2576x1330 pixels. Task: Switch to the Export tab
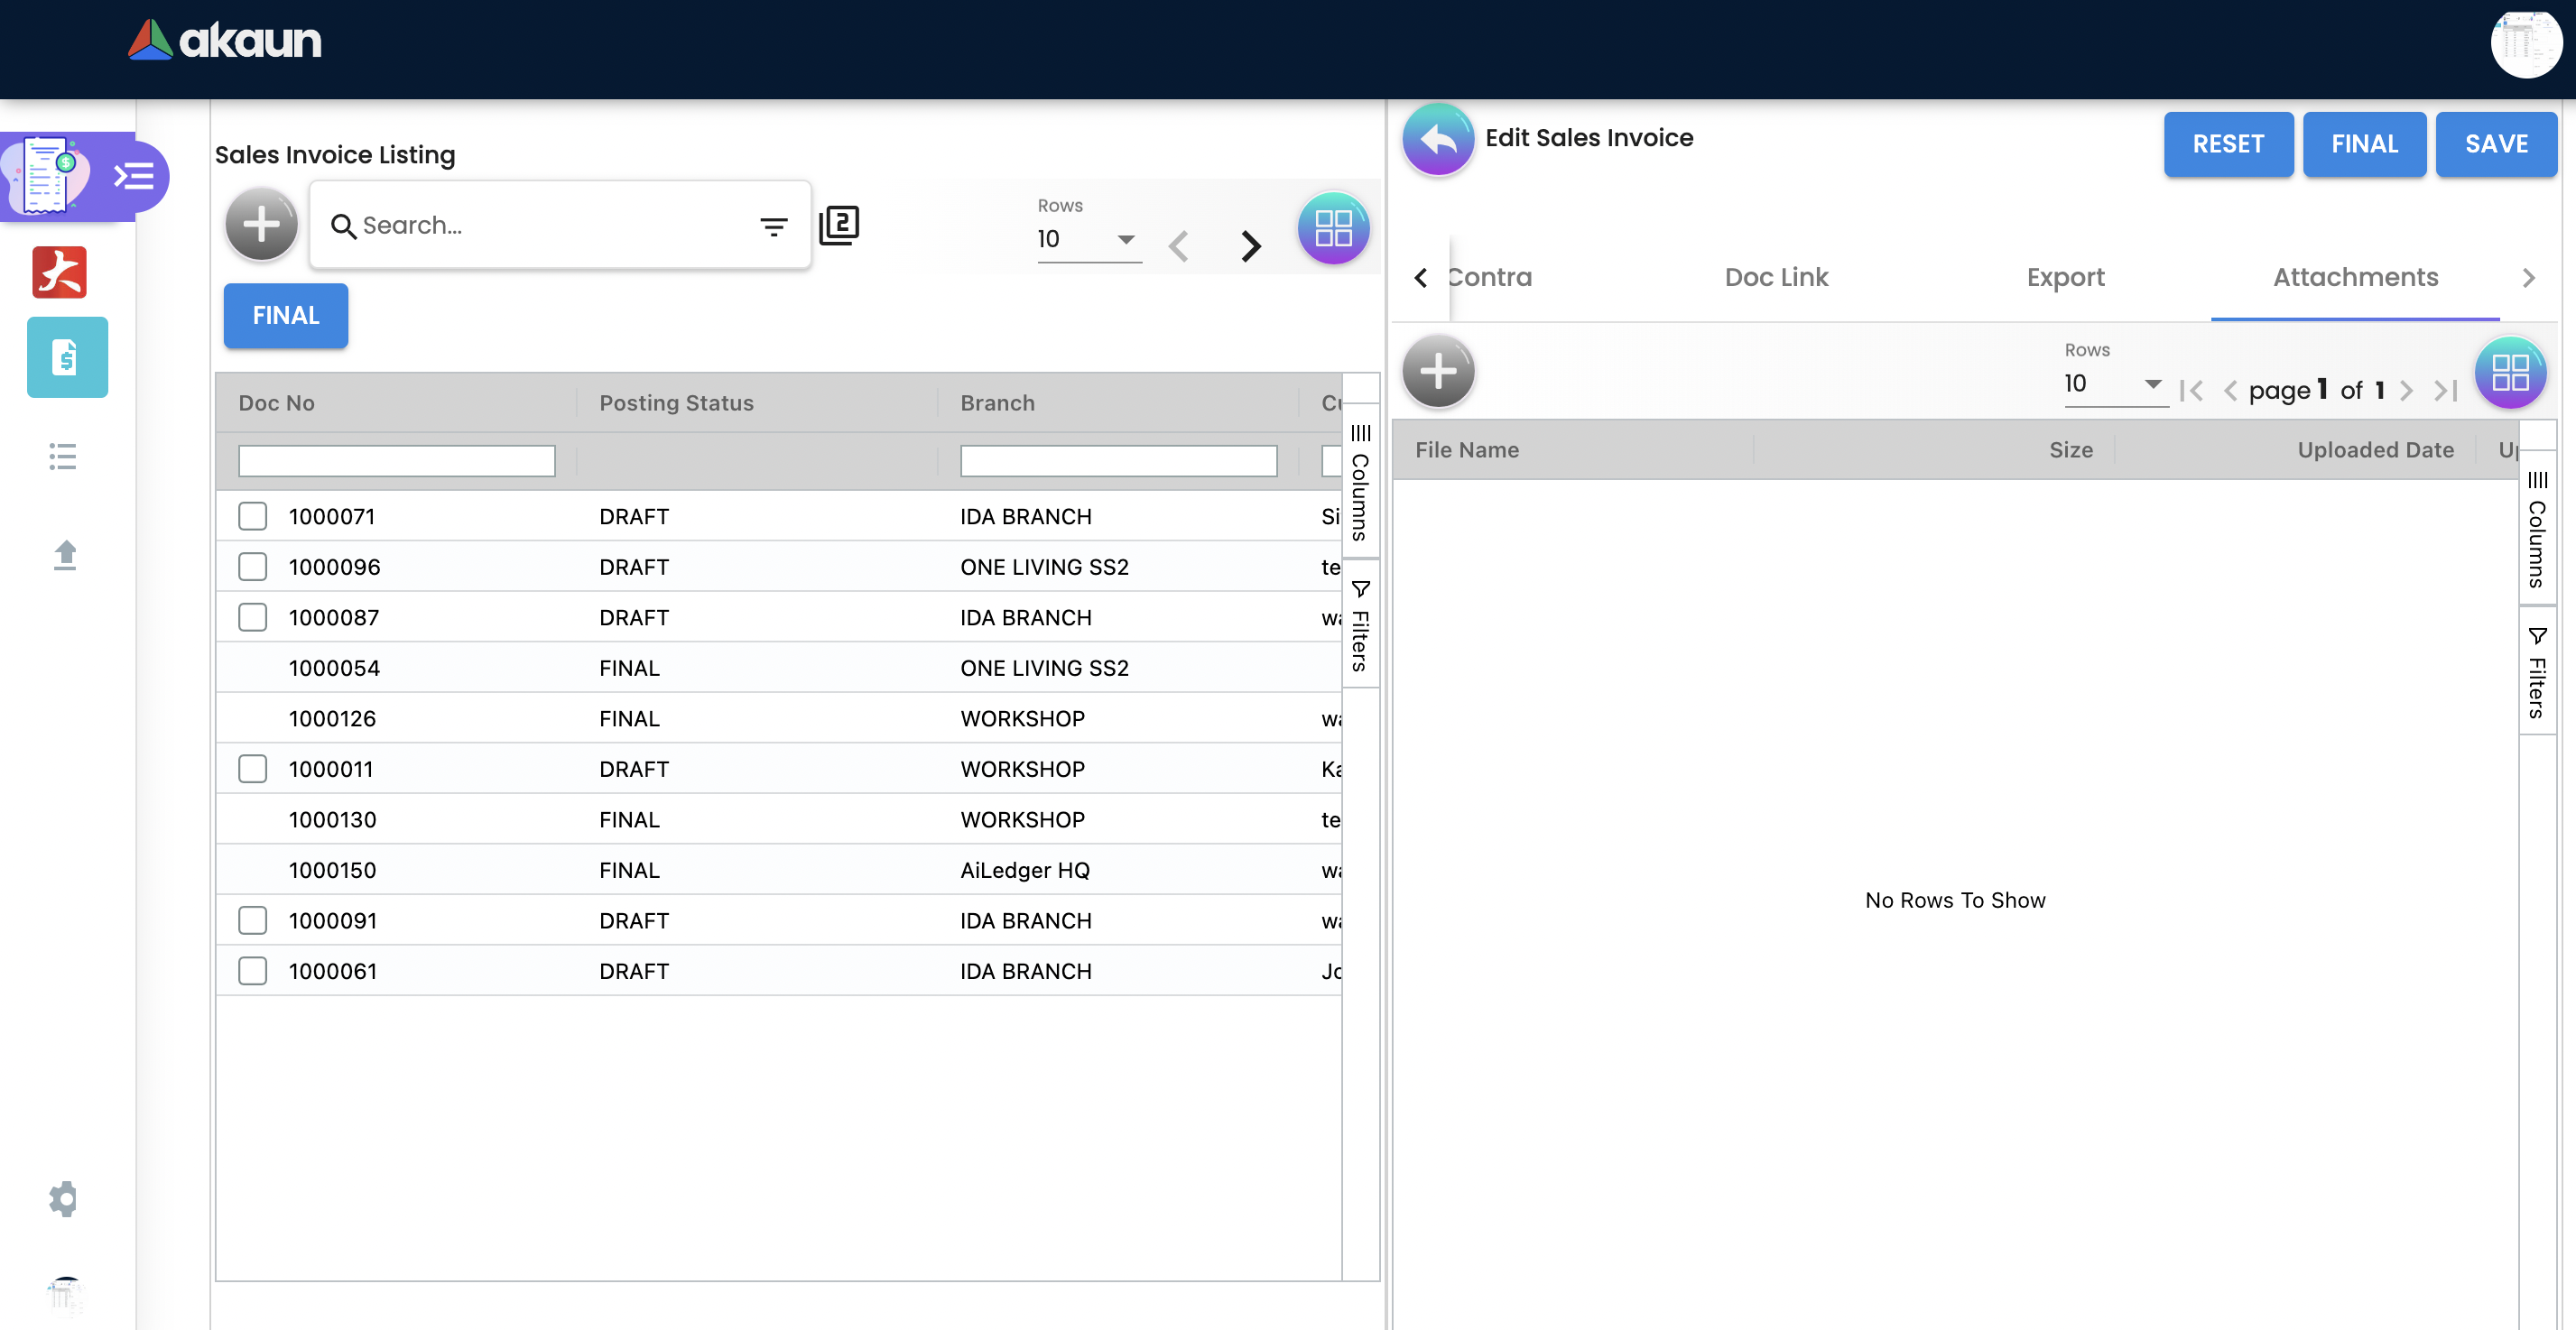(2065, 277)
